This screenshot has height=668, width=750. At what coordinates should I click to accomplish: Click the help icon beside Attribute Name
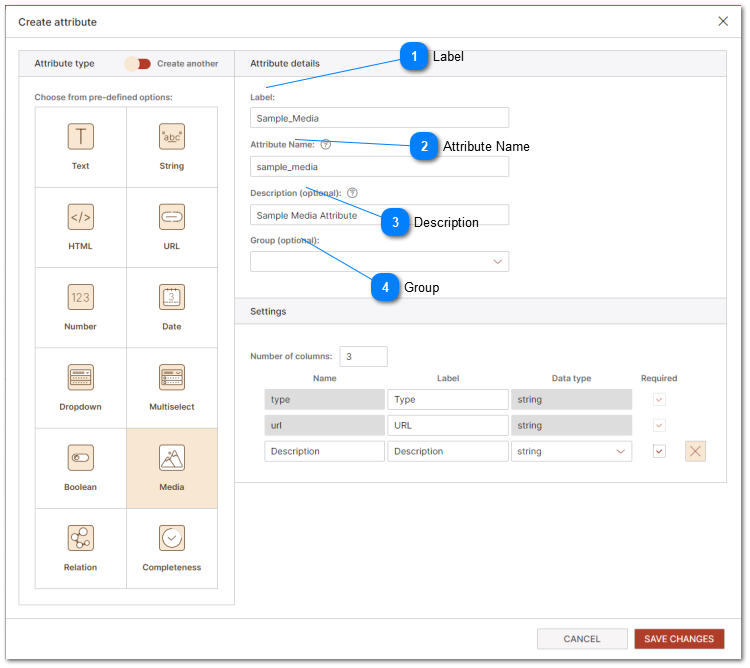tap(326, 145)
